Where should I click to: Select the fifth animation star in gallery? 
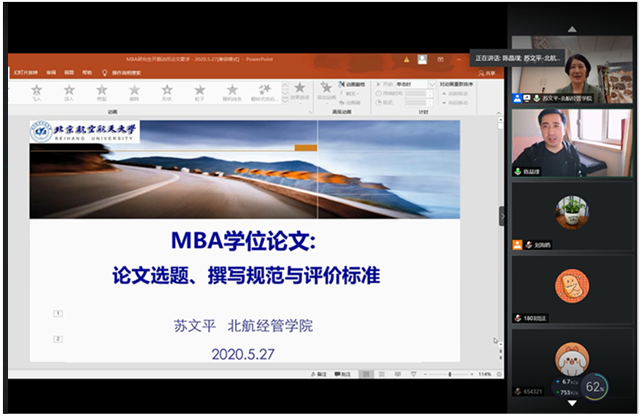tap(166, 90)
